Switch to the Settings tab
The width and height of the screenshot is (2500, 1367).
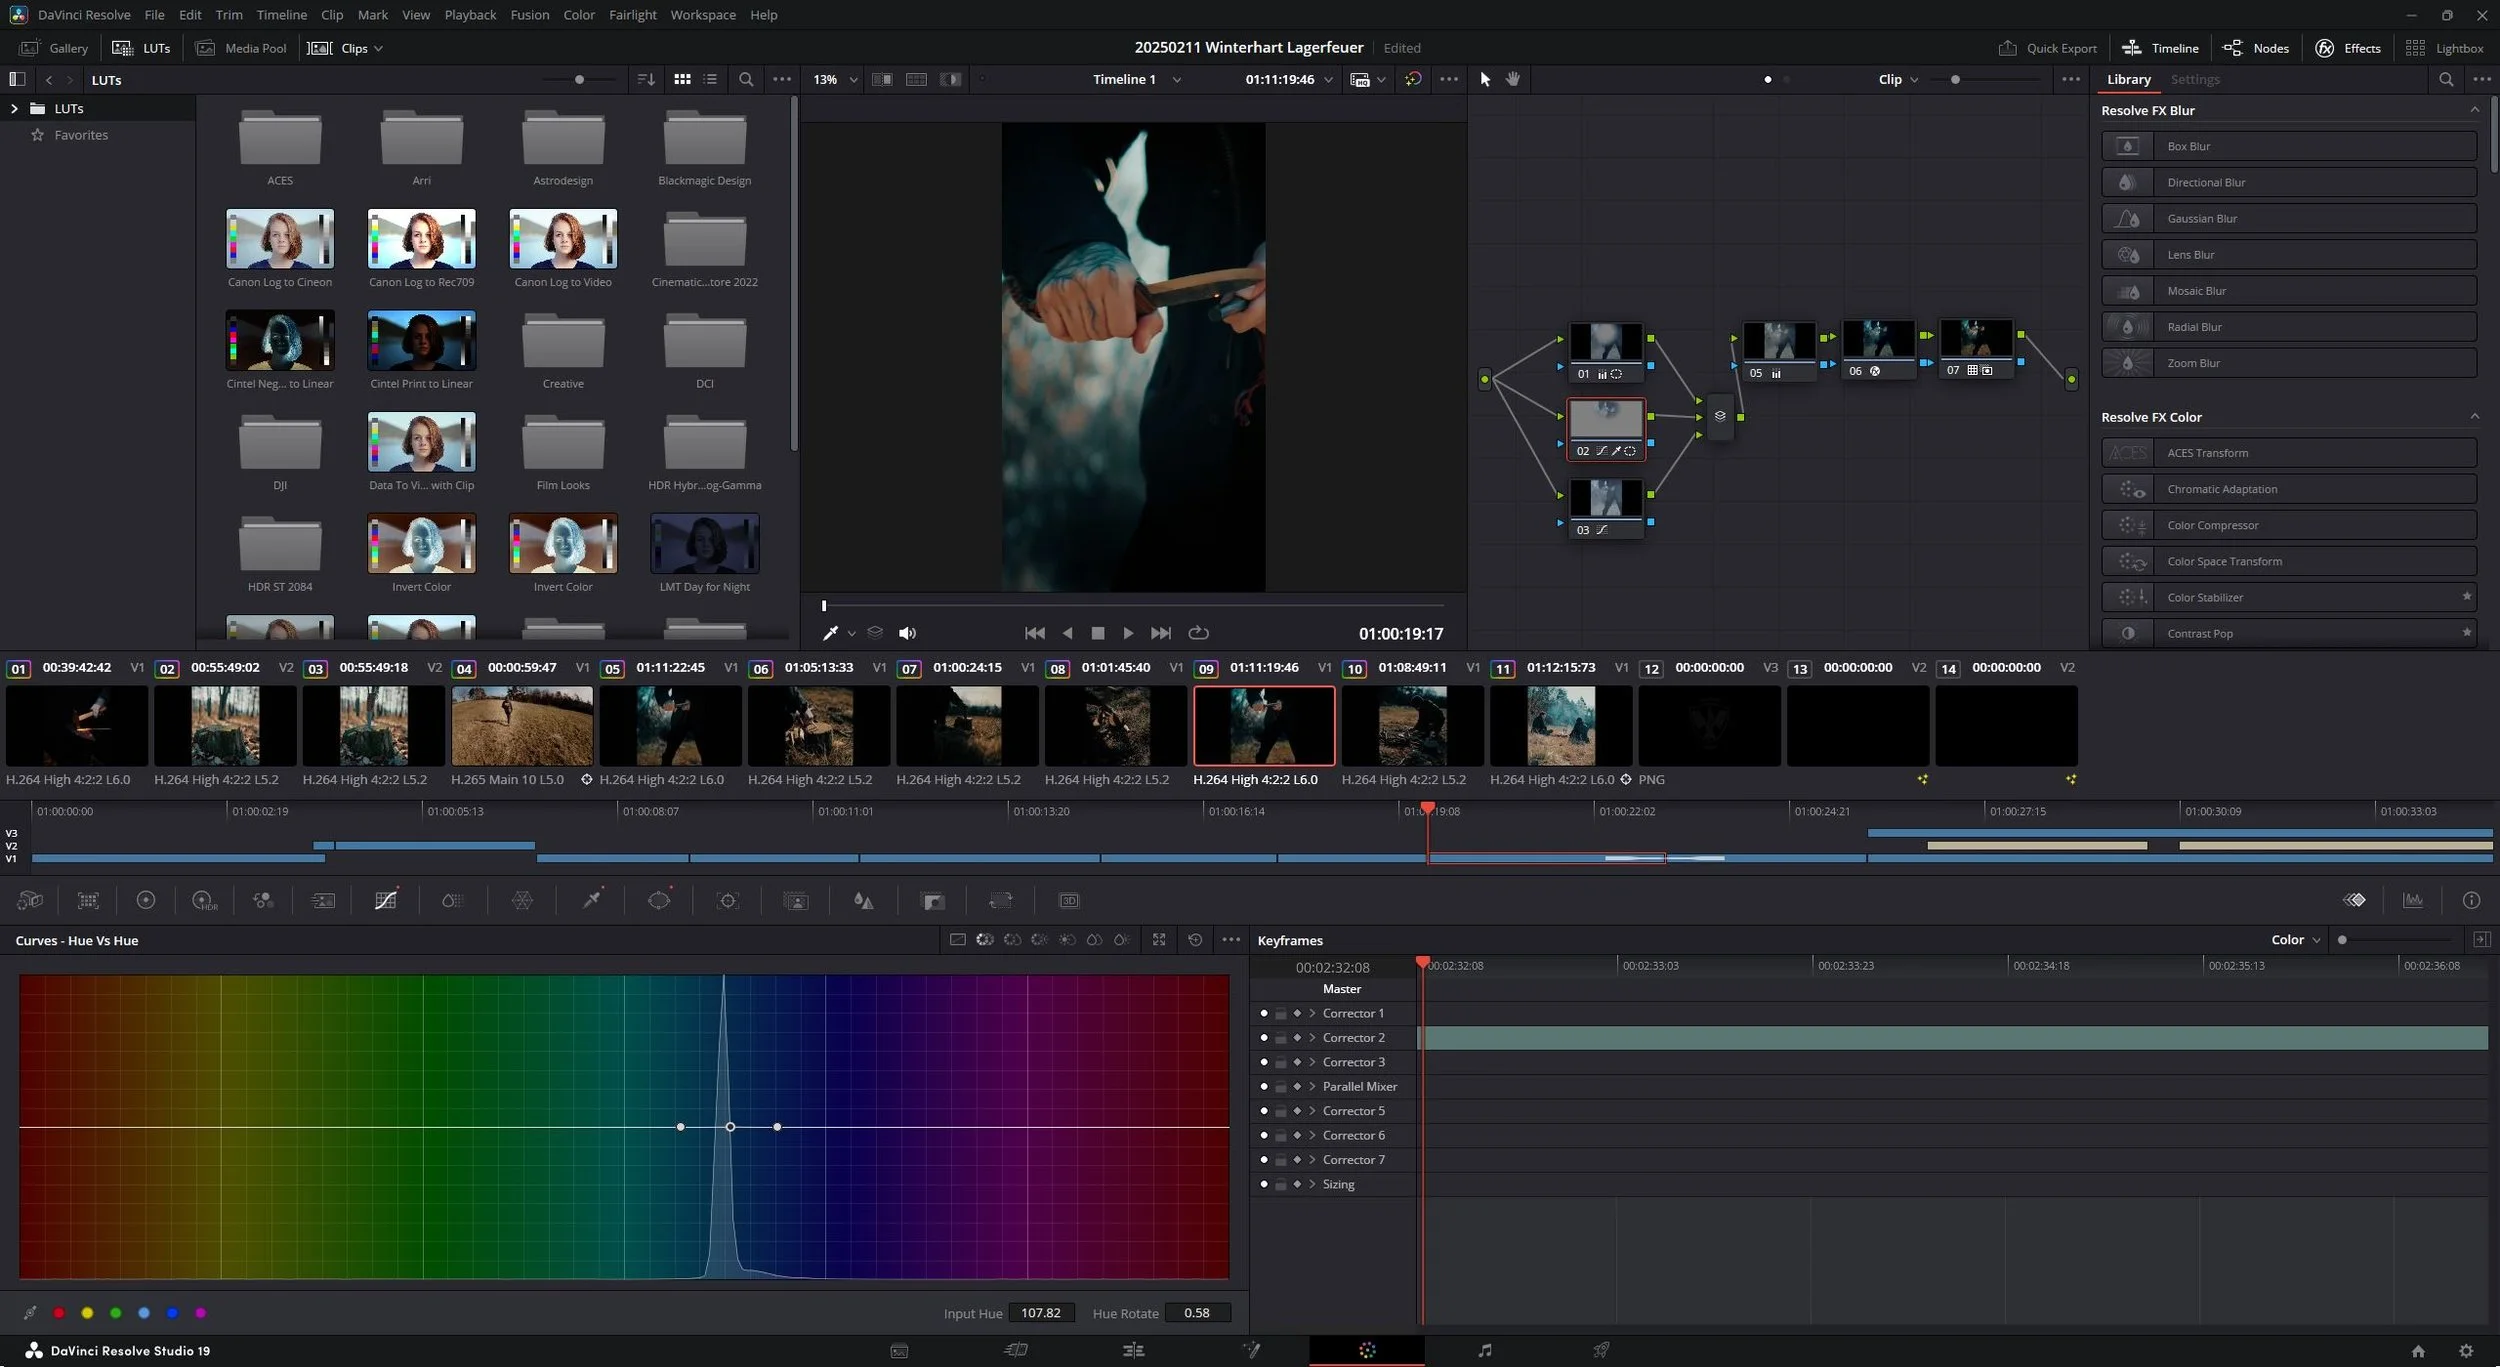click(2194, 79)
